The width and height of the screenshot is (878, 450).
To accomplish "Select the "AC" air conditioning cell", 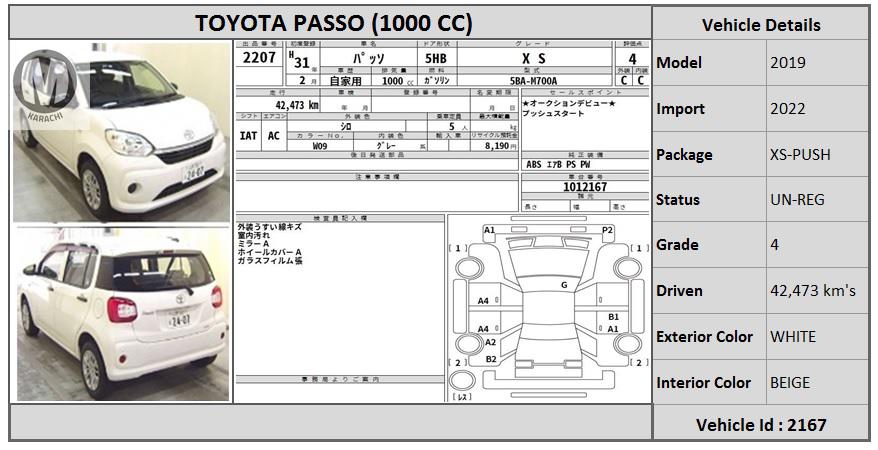I will [x=273, y=135].
